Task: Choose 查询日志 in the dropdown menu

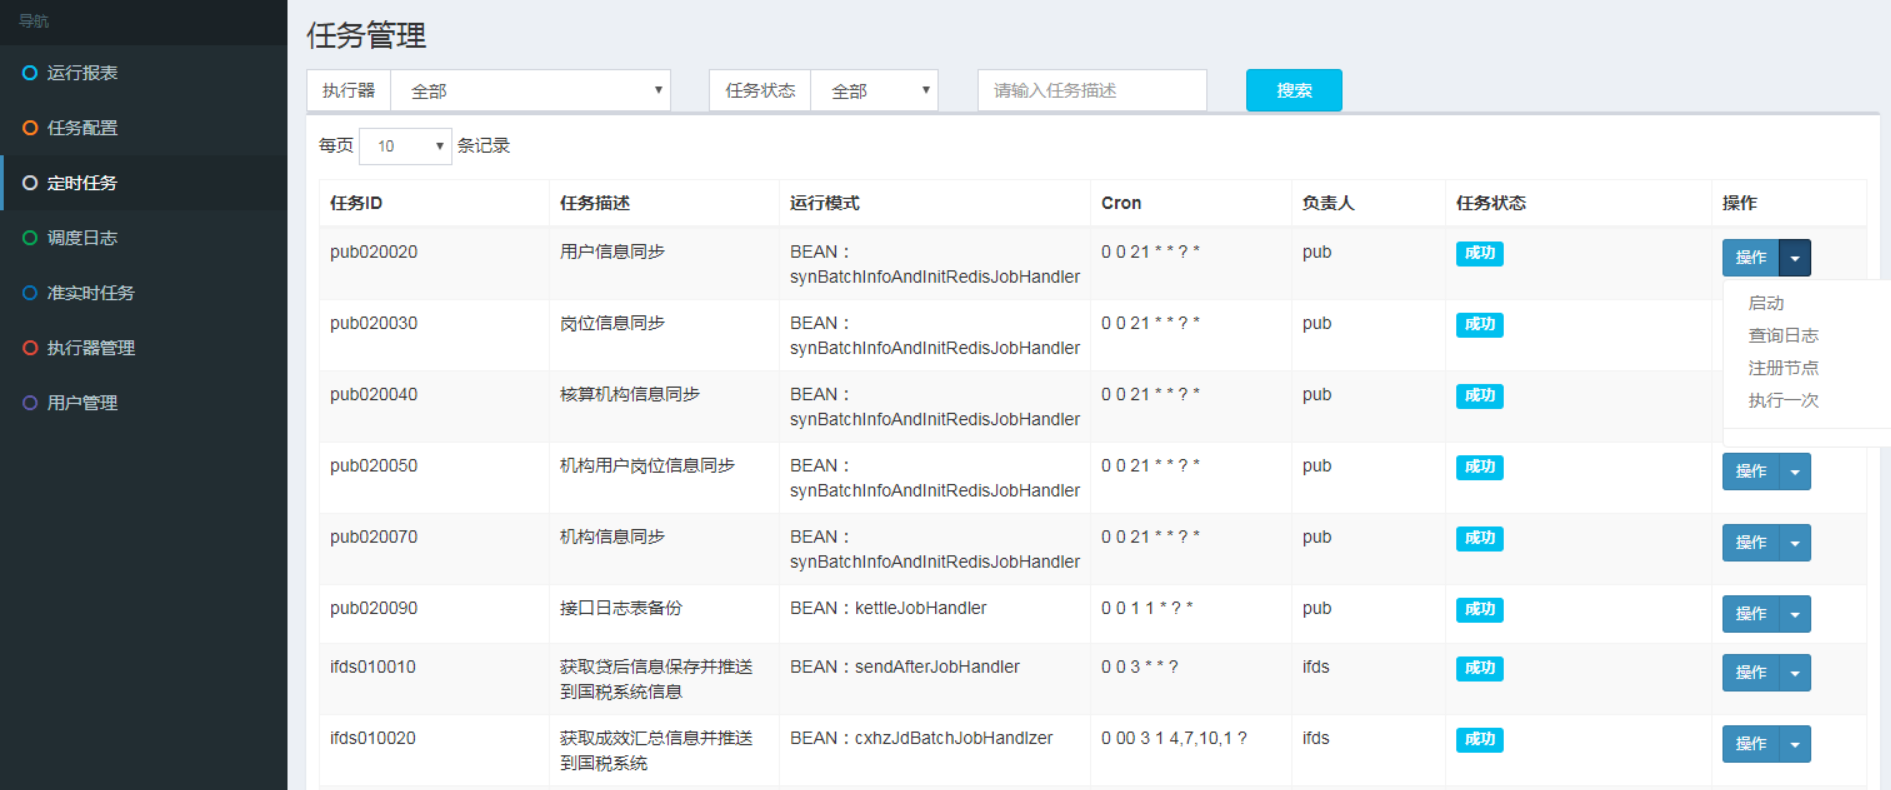Action: coord(1783,336)
